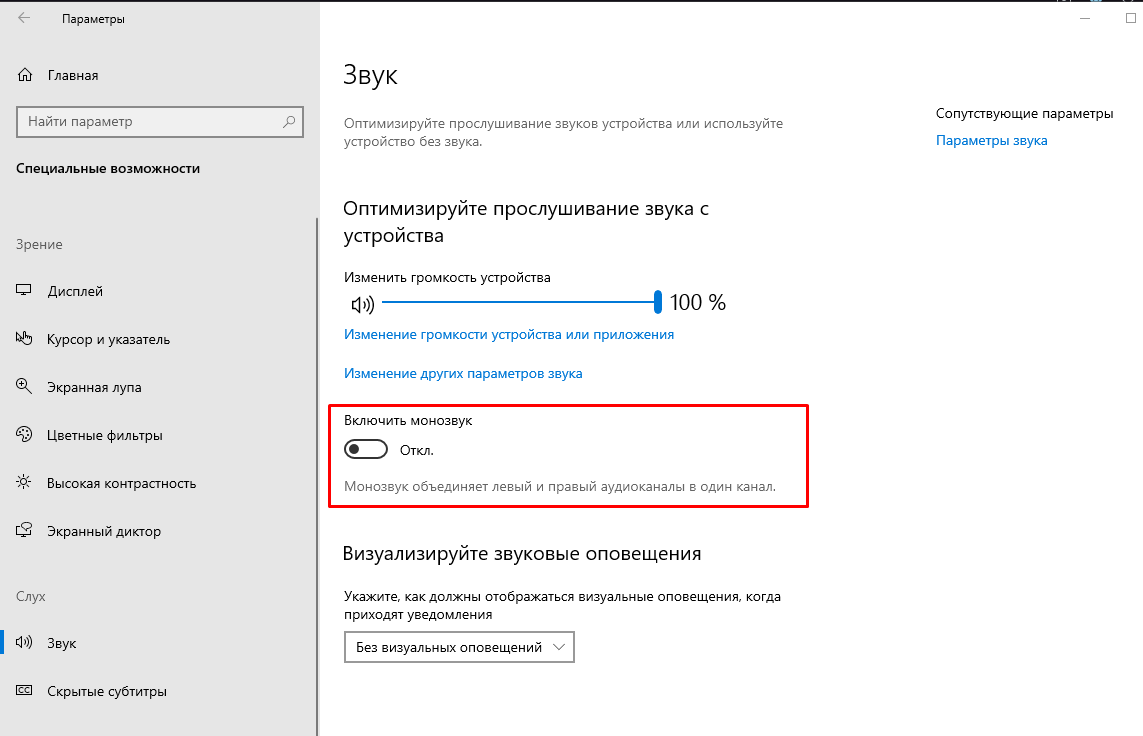Click the Цветные фильтры palette icon
This screenshot has height=736, width=1143.
click(25, 435)
